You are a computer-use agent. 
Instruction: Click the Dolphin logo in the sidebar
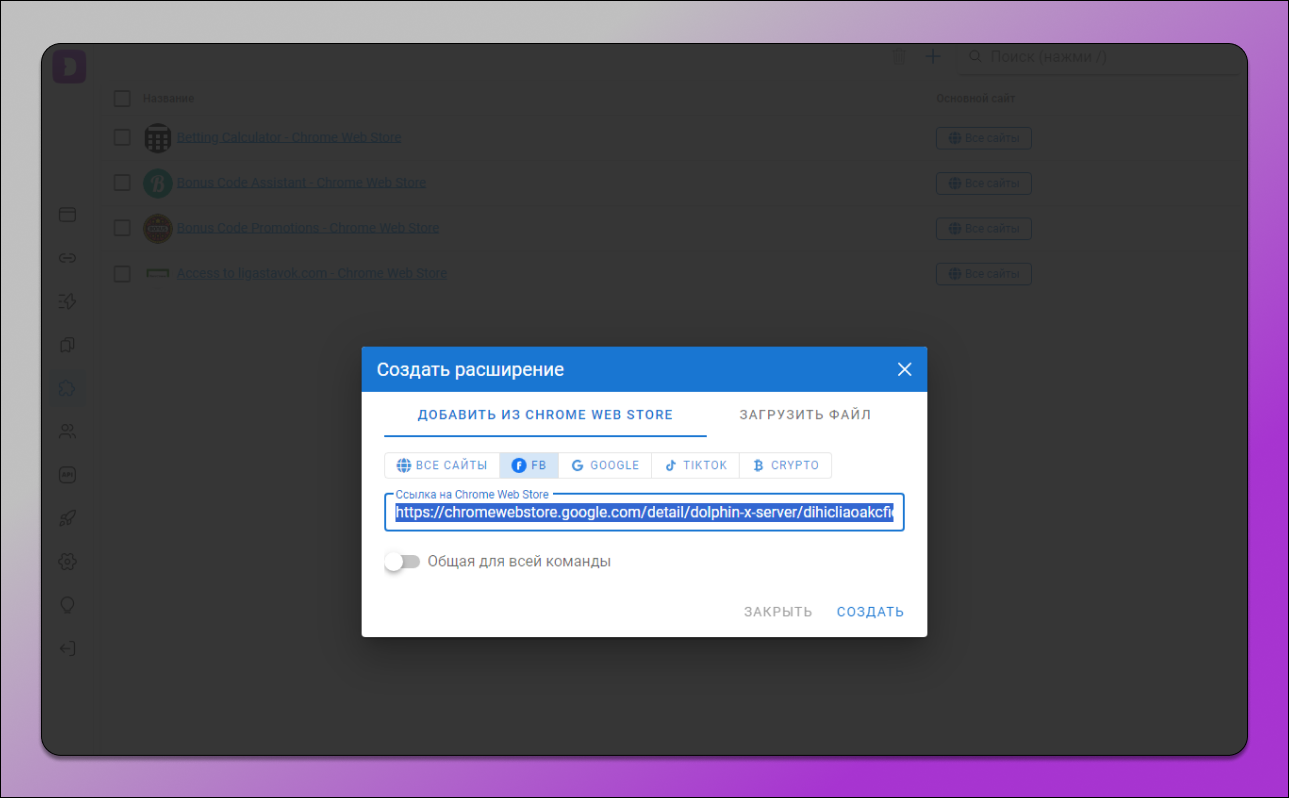[69, 66]
